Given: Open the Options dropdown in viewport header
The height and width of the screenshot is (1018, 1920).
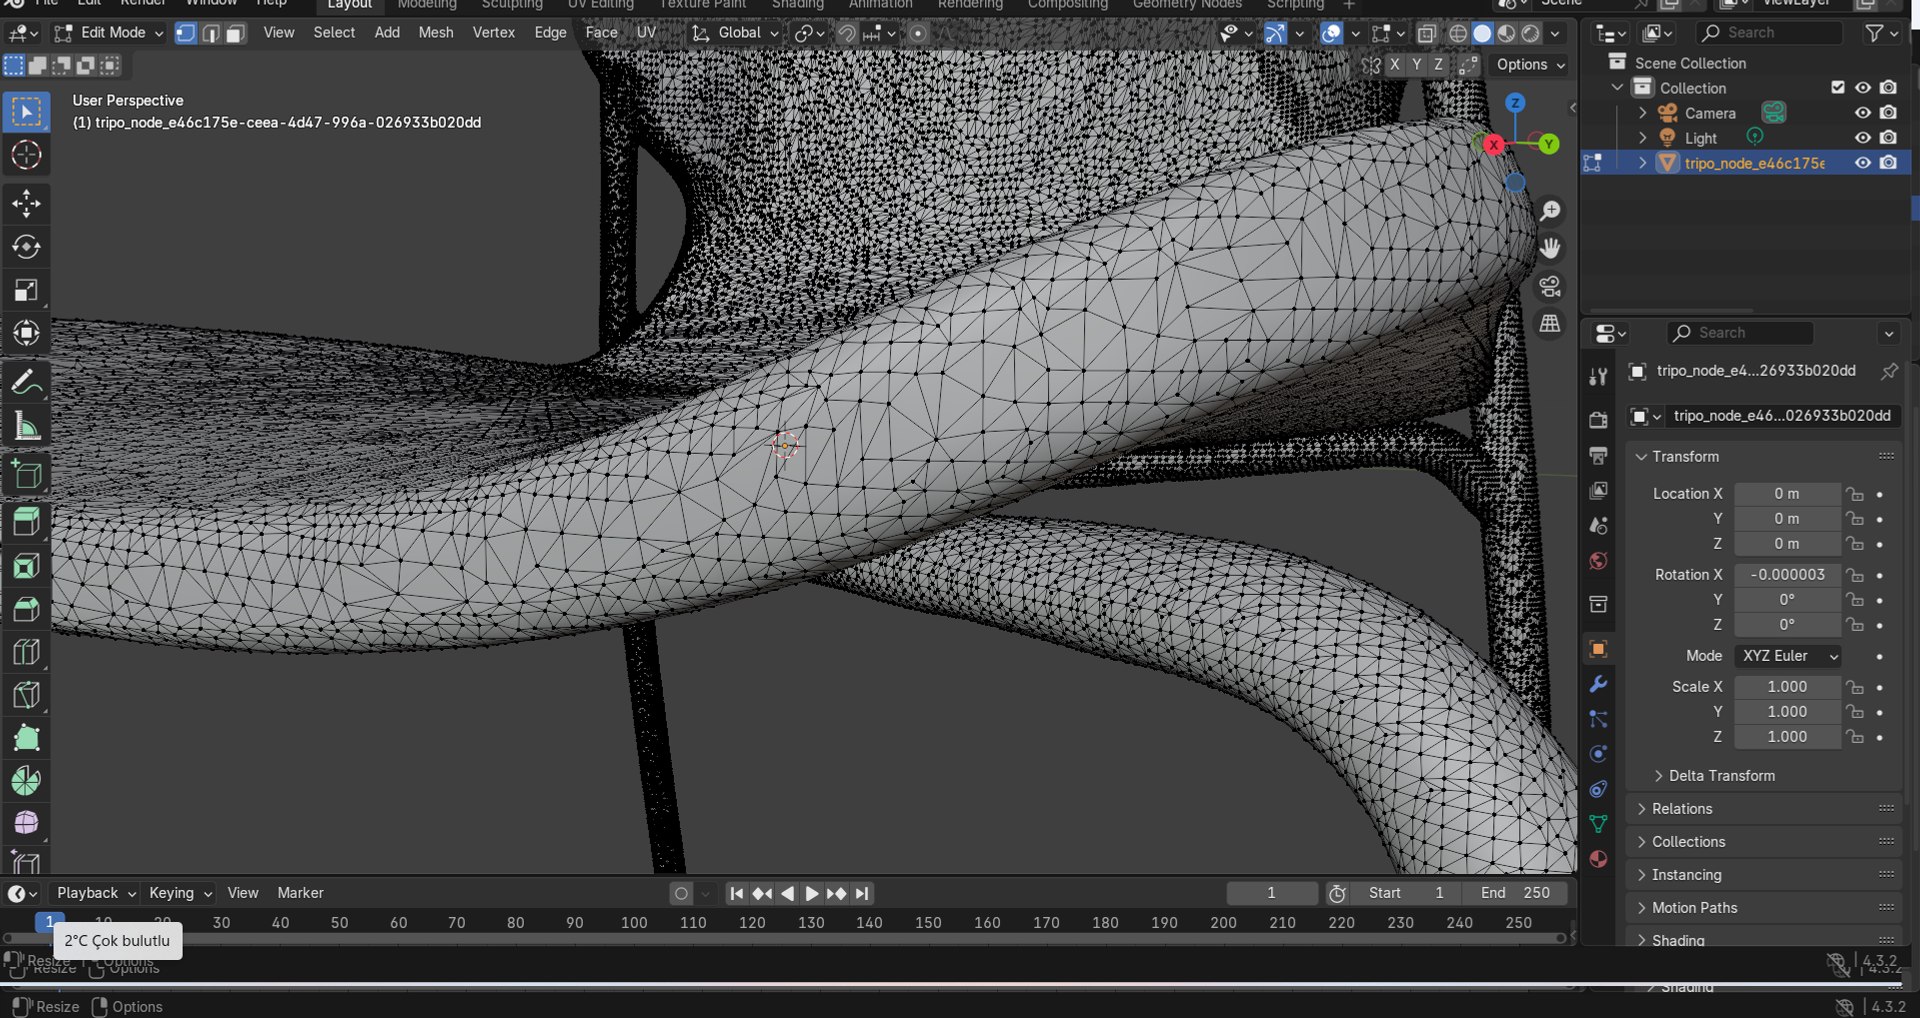Looking at the screenshot, I should point(1531,65).
